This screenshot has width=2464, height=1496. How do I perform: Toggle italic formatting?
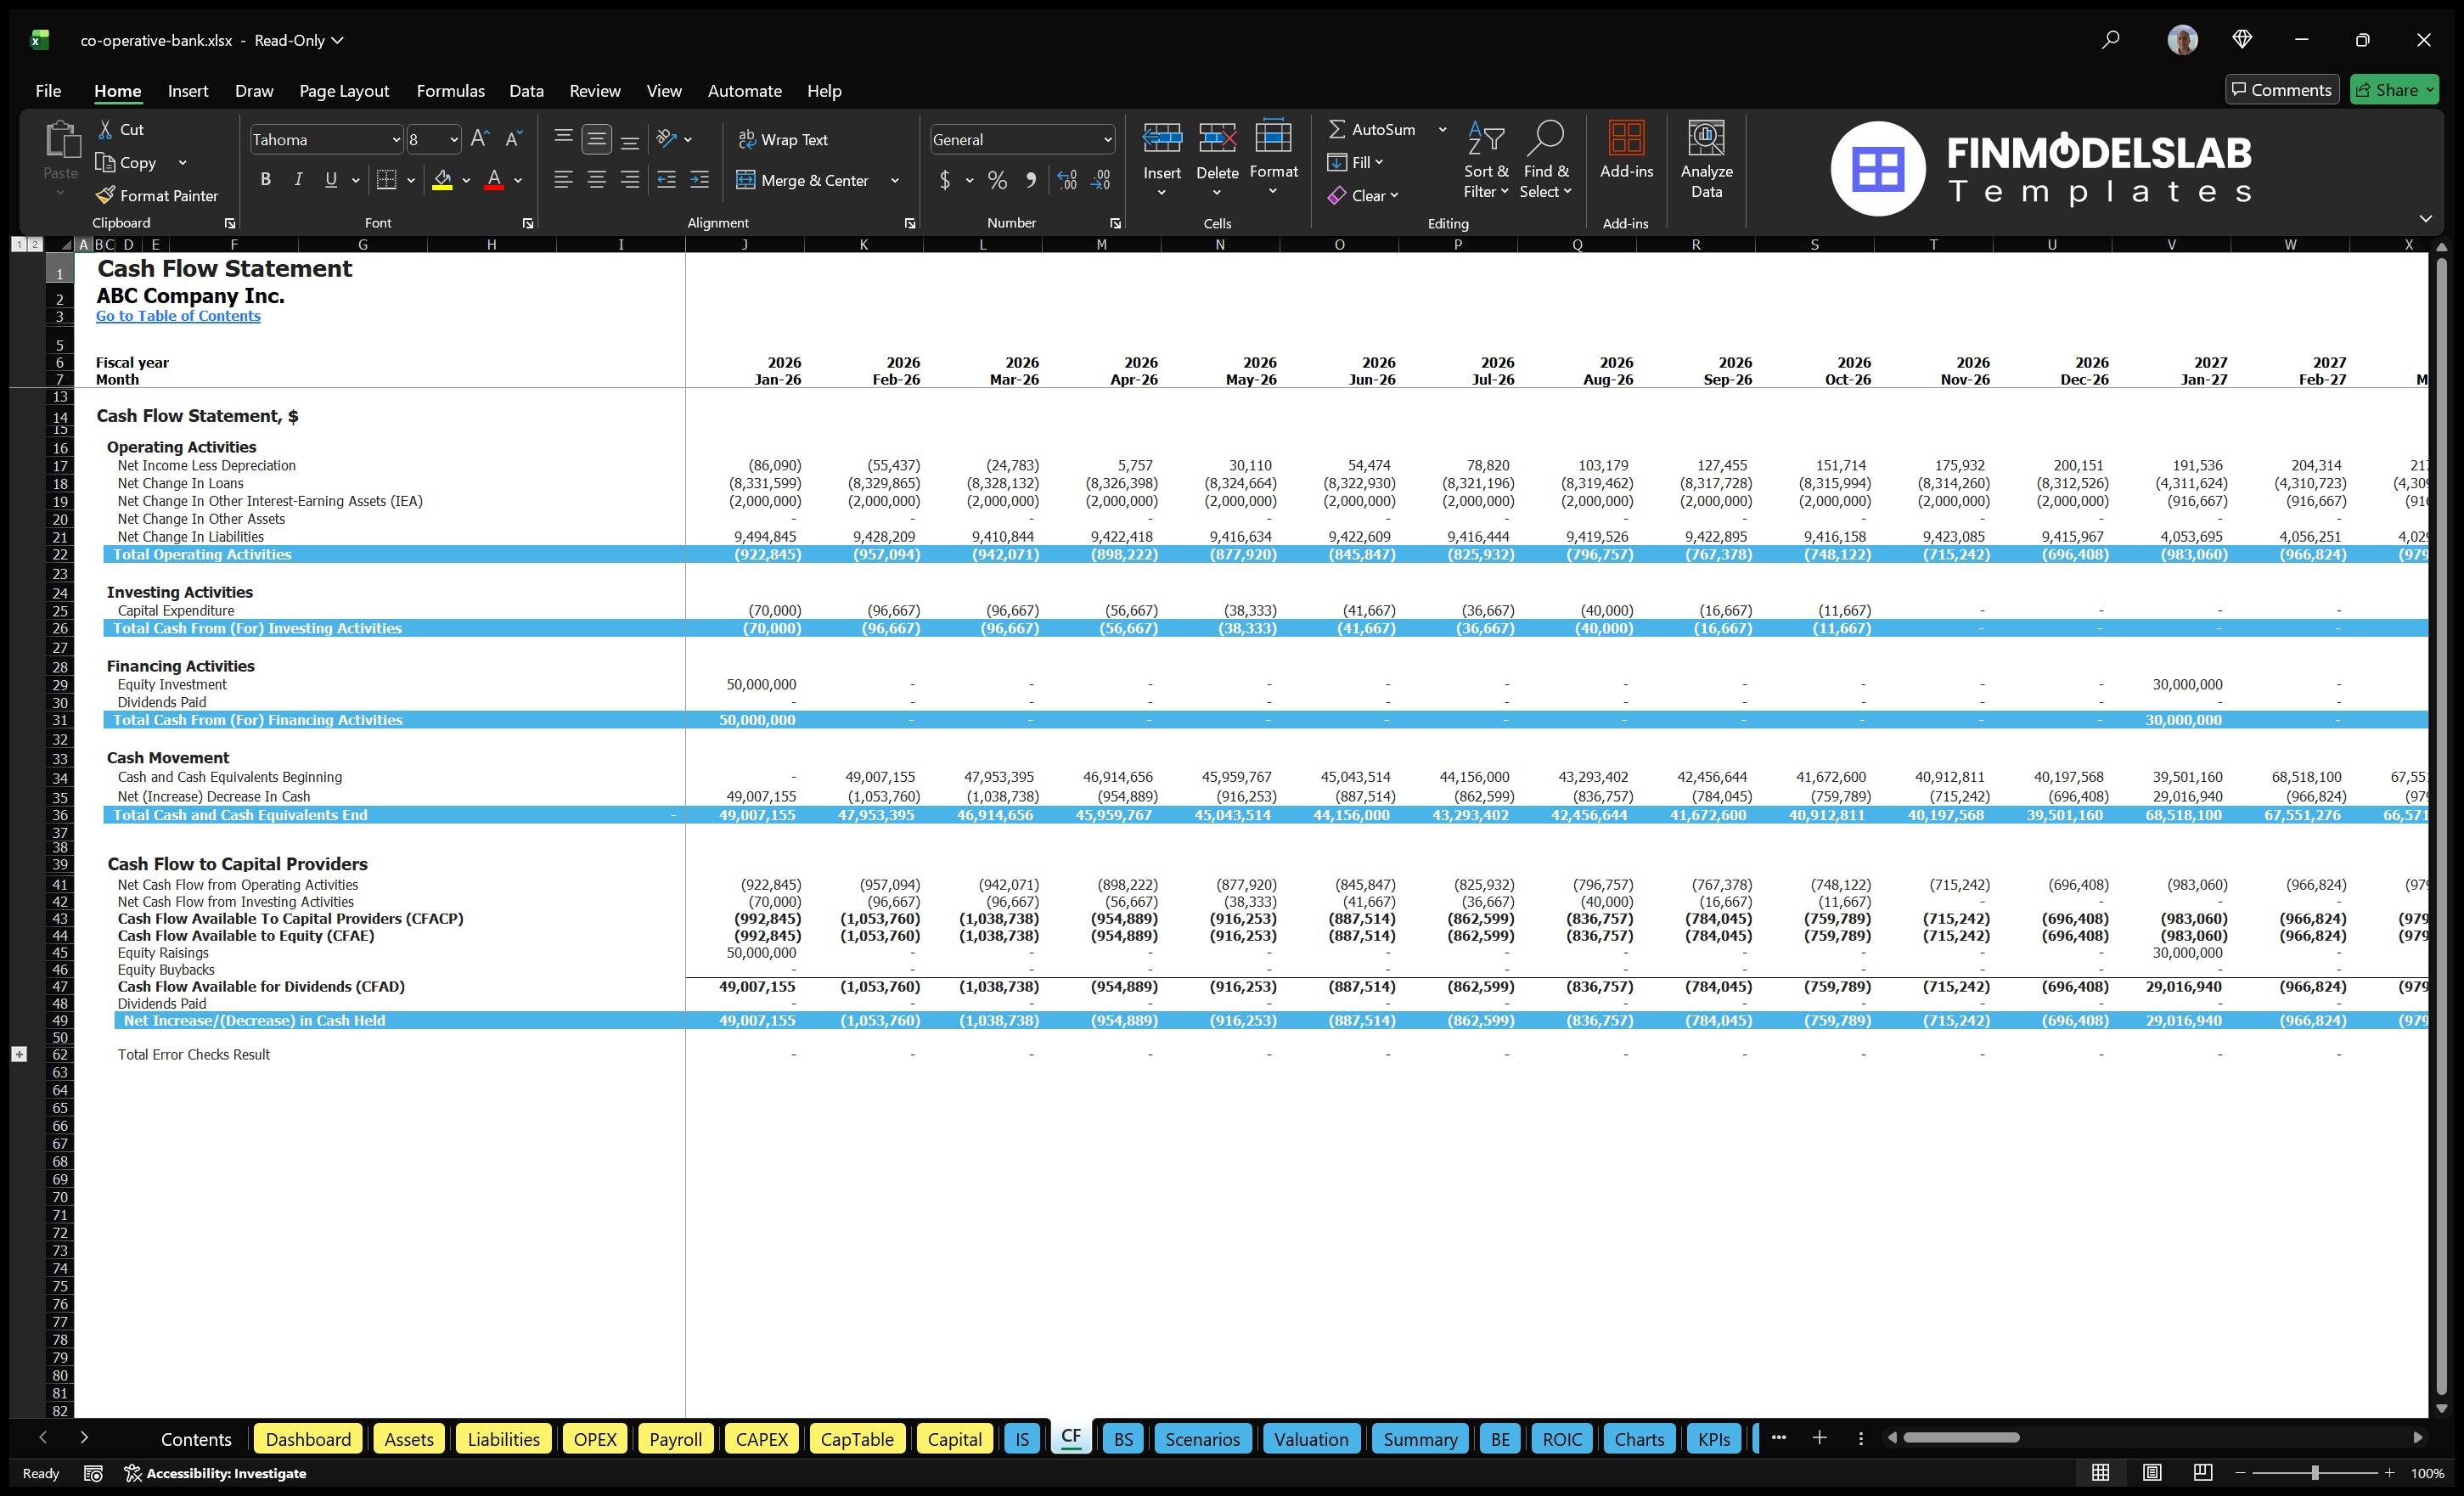(x=297, y=179)
